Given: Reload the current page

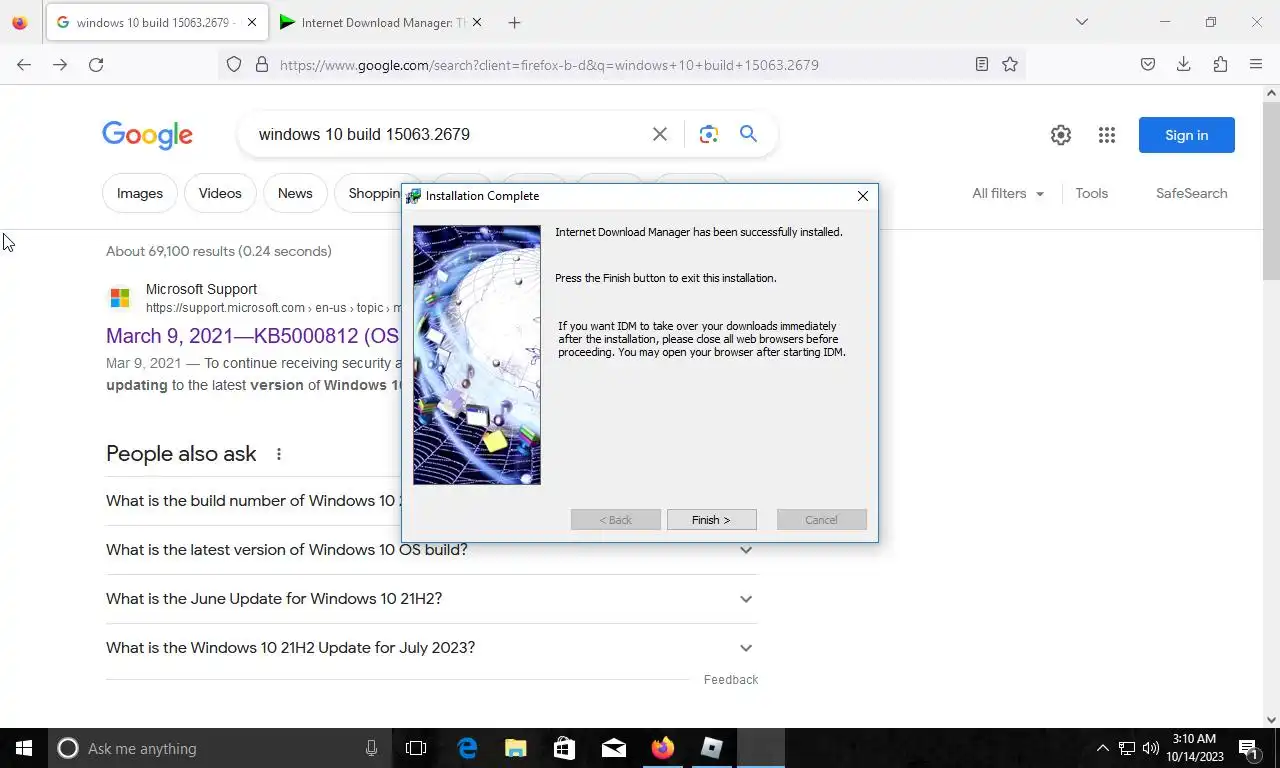Looking at the screenshot, I should tap(96, 65).
